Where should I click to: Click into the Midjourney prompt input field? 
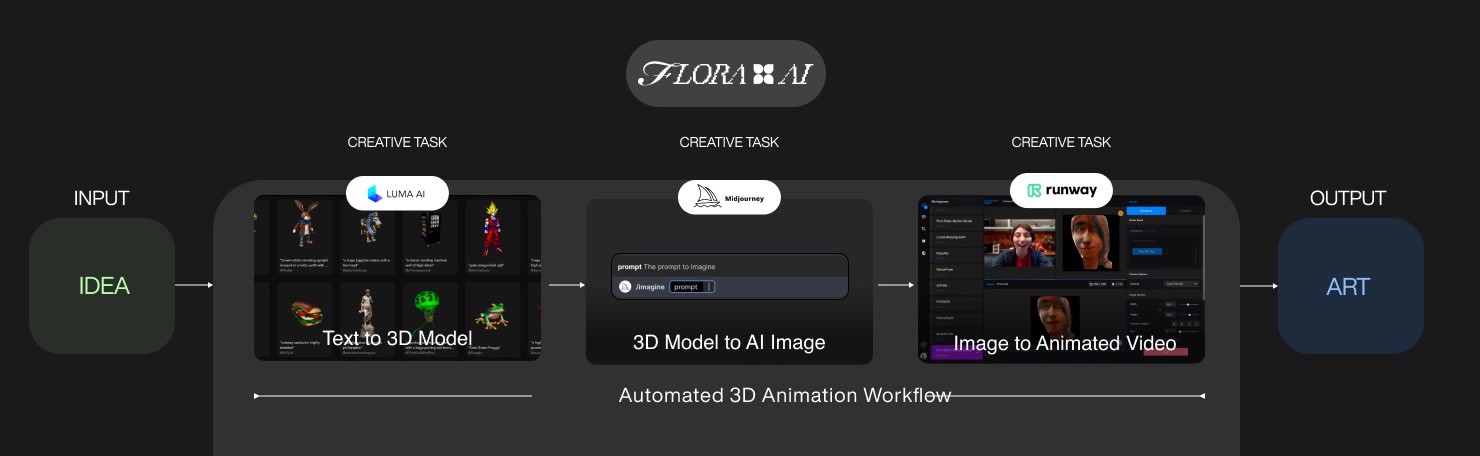point(692,287)
